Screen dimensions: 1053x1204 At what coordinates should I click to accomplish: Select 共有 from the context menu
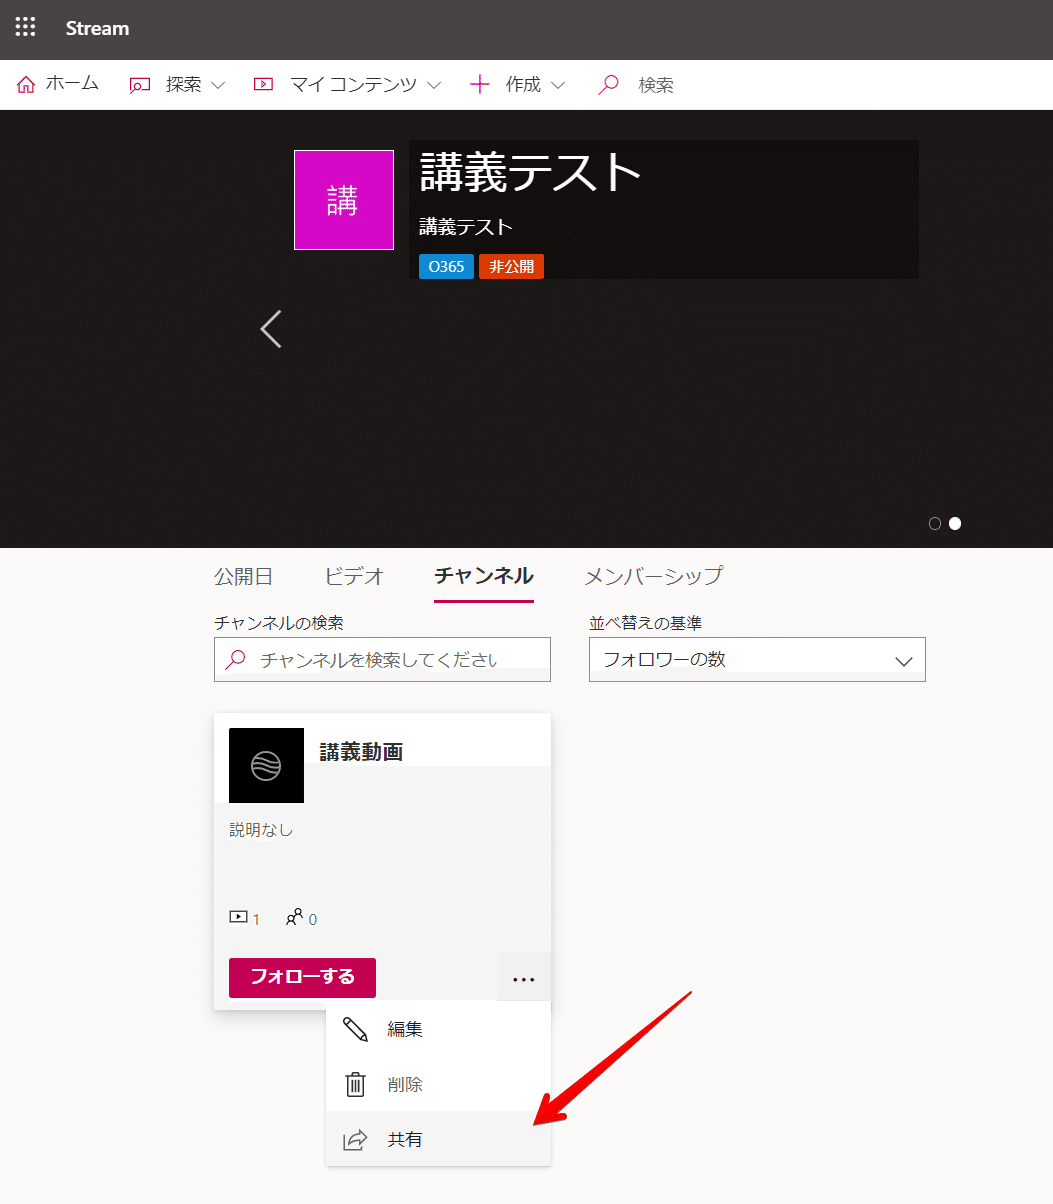tap(405, 1139)
